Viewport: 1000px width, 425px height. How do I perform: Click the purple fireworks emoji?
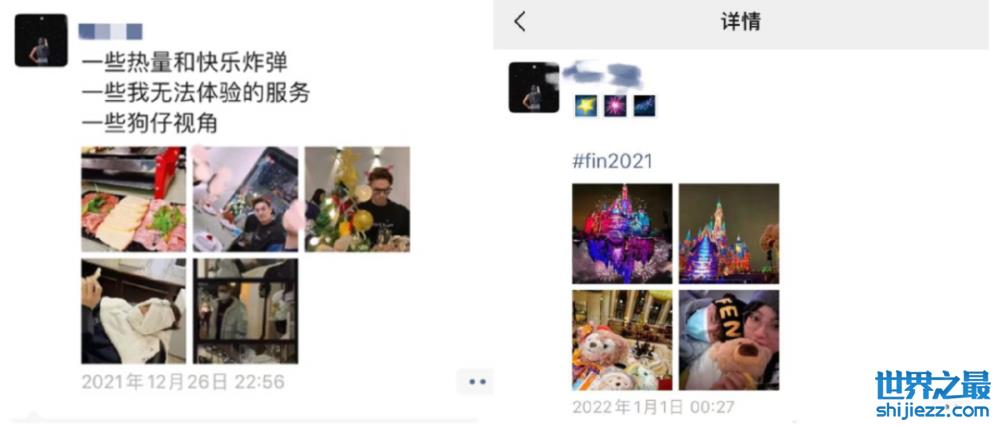615,106
